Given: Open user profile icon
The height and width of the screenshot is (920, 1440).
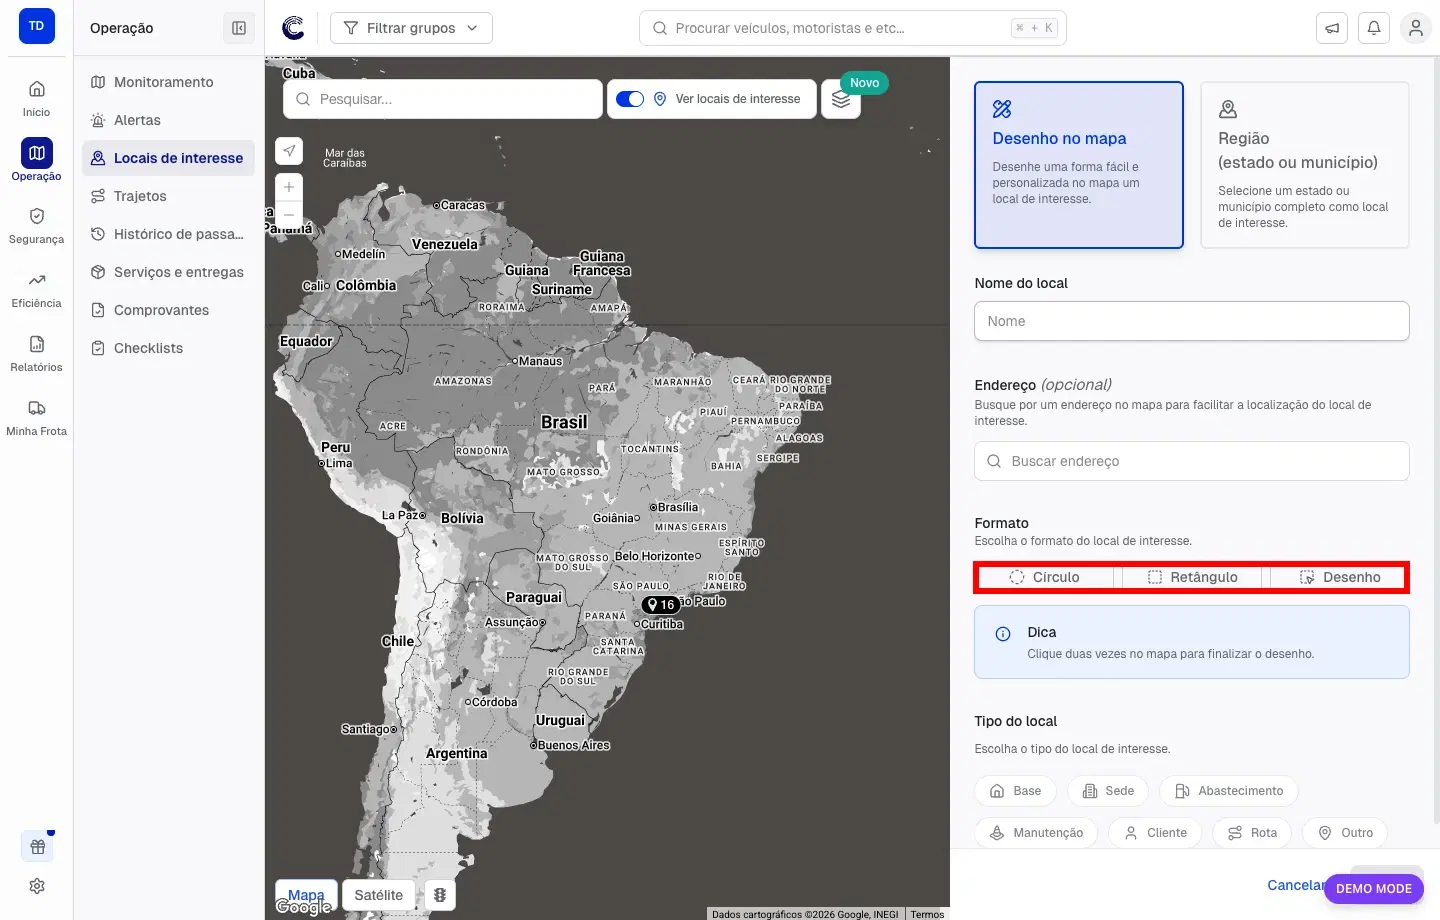Looking at the screenshot, I should coord(1416,28).
